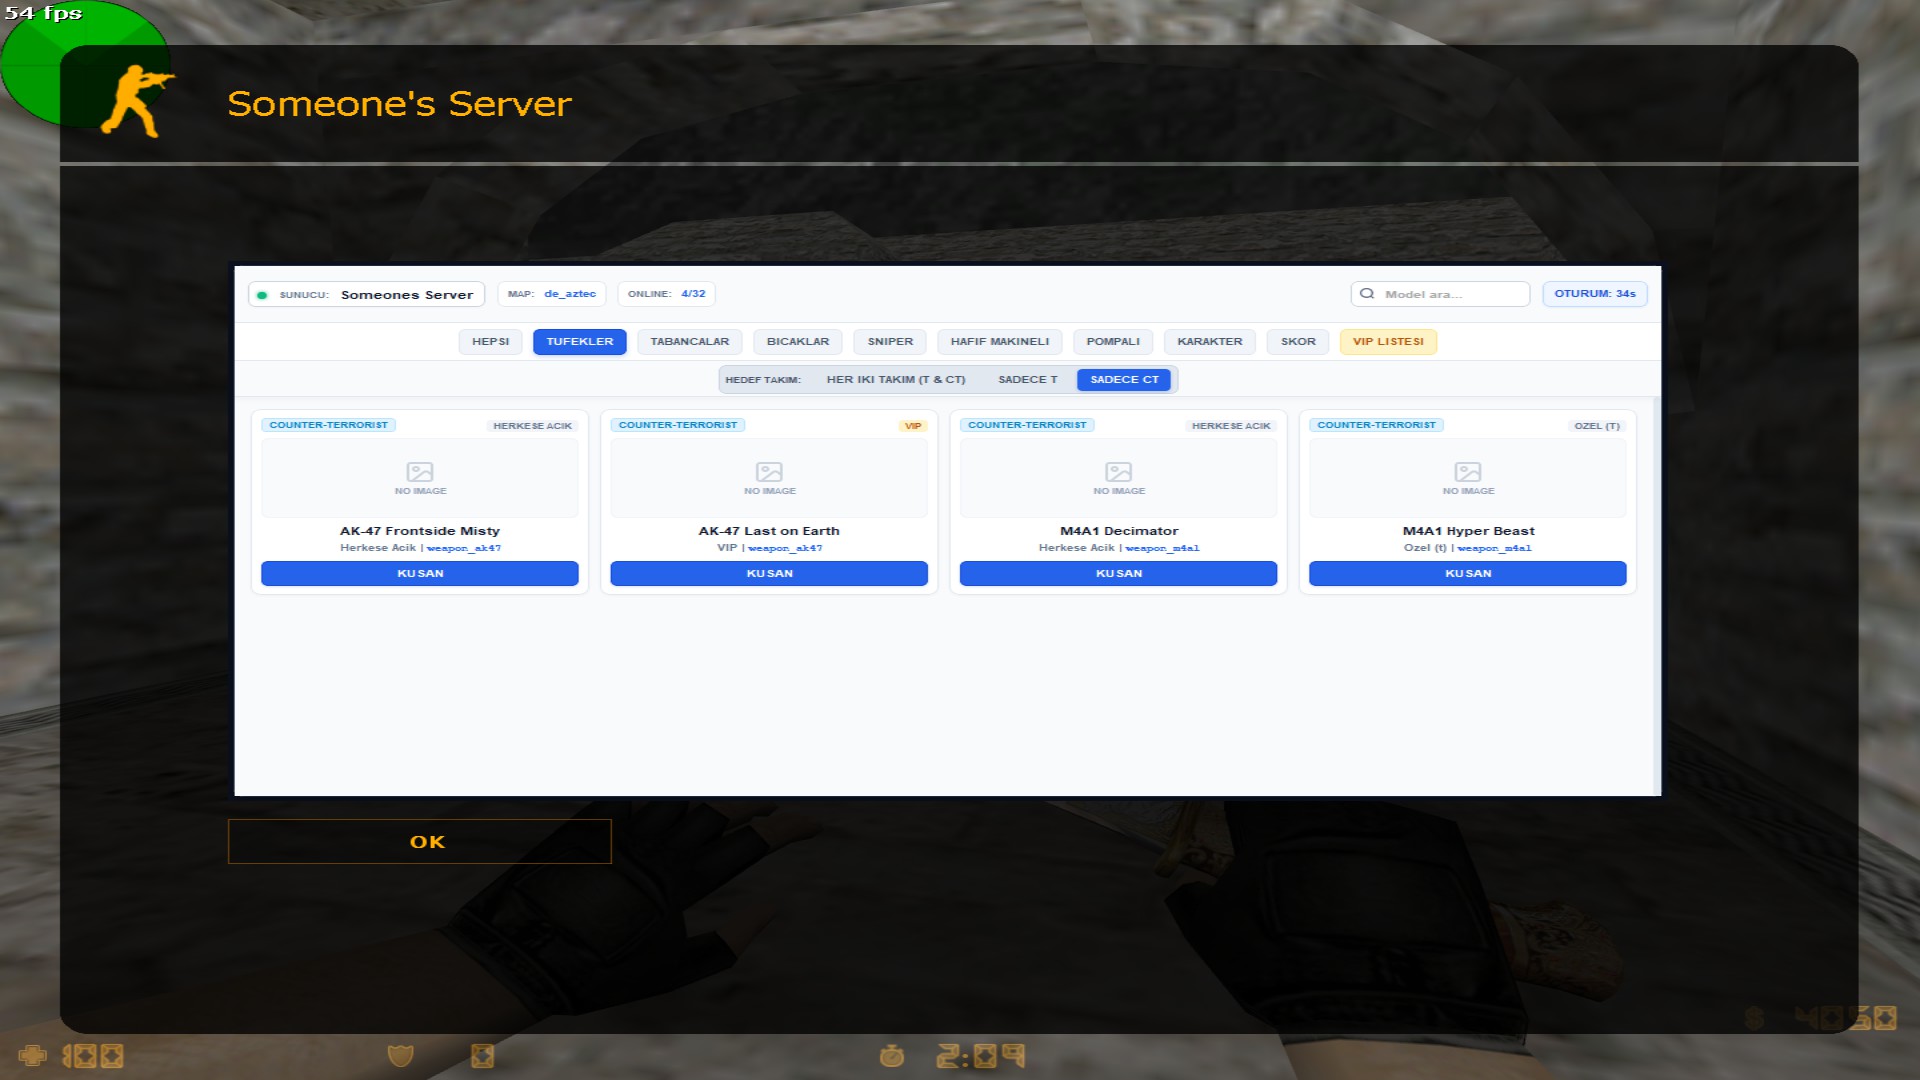Click the AK-47 Last on Earth no-image placeholder
The width and height of the screenshot is (1920, 1080).
point(769,478)
